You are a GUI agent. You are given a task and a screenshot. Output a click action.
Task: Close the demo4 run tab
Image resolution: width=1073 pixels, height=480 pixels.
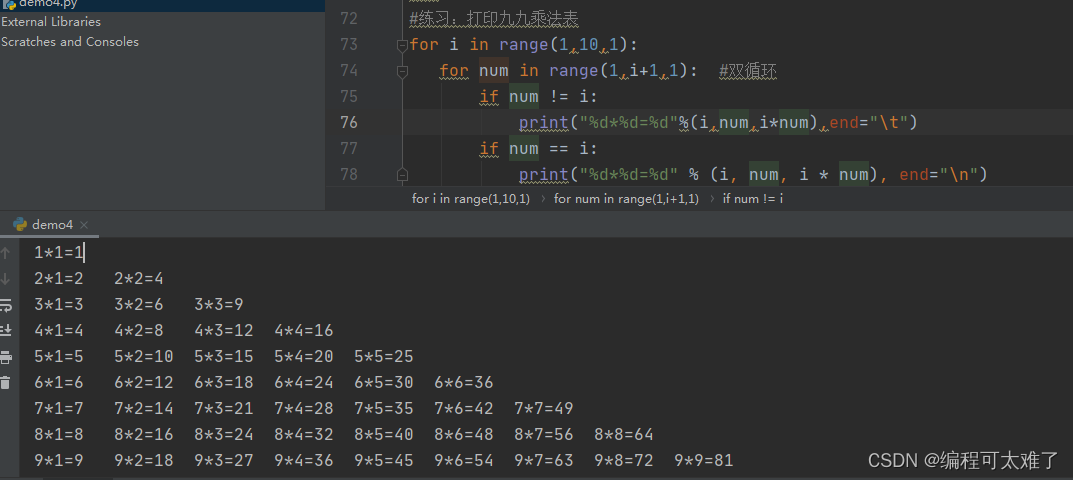tap(83, 225)
